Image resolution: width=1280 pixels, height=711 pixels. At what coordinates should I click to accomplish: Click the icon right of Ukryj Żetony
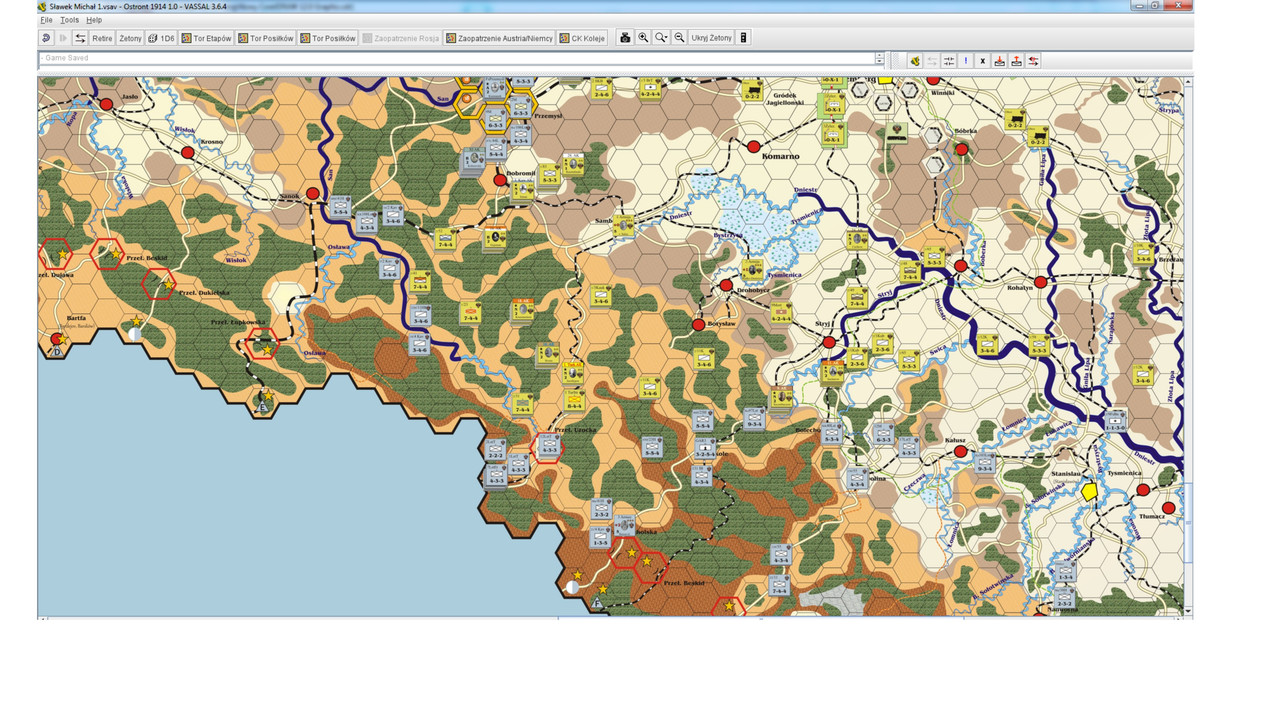coord(743,38)
